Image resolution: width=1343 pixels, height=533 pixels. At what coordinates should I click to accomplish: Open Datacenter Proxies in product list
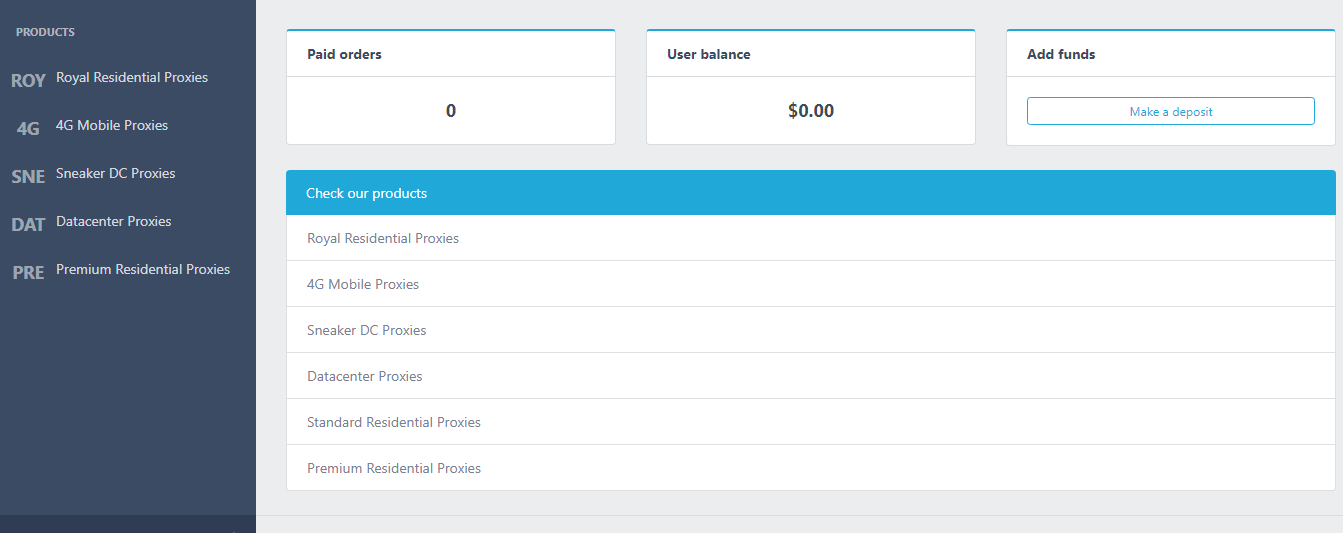click(x=365, y=376)
